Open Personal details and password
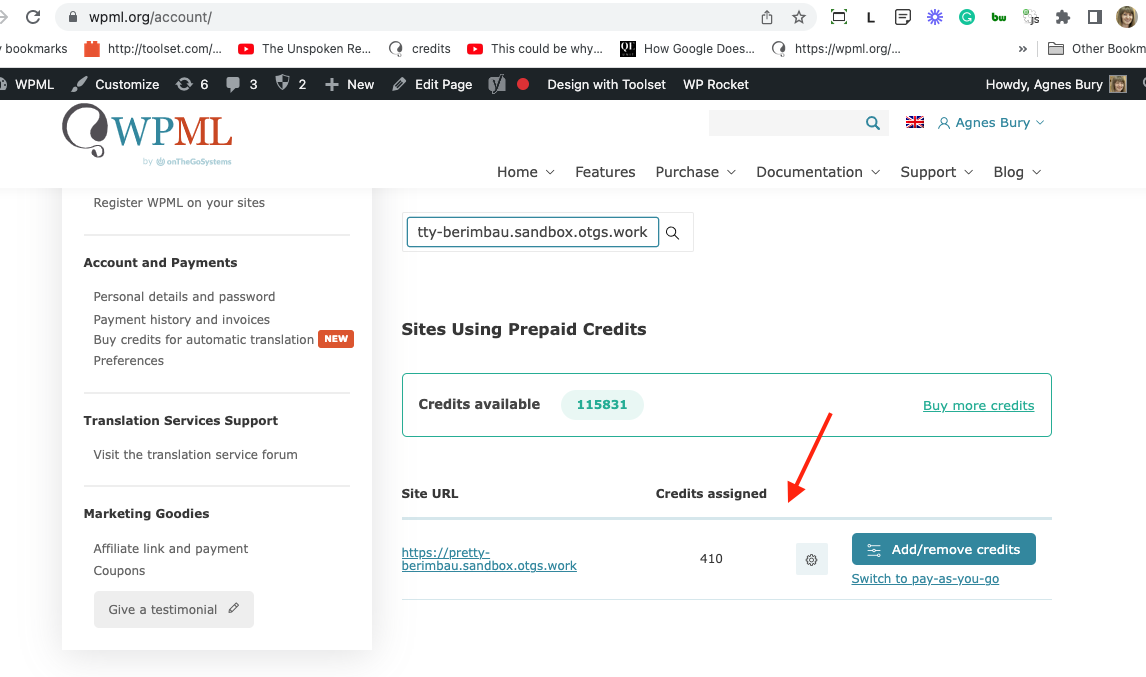This screenshot has width=1146, height=677. 184,296
